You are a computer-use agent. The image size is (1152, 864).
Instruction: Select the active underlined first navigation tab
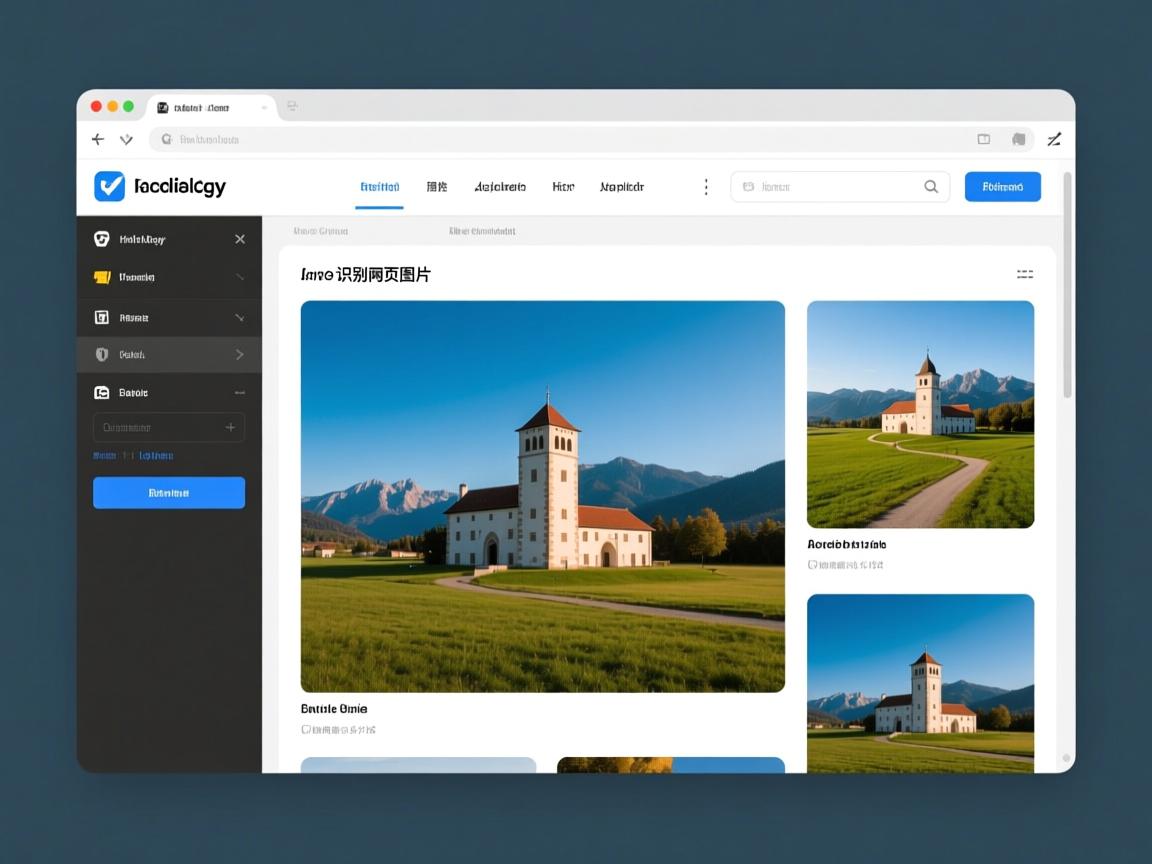(379, 187)
